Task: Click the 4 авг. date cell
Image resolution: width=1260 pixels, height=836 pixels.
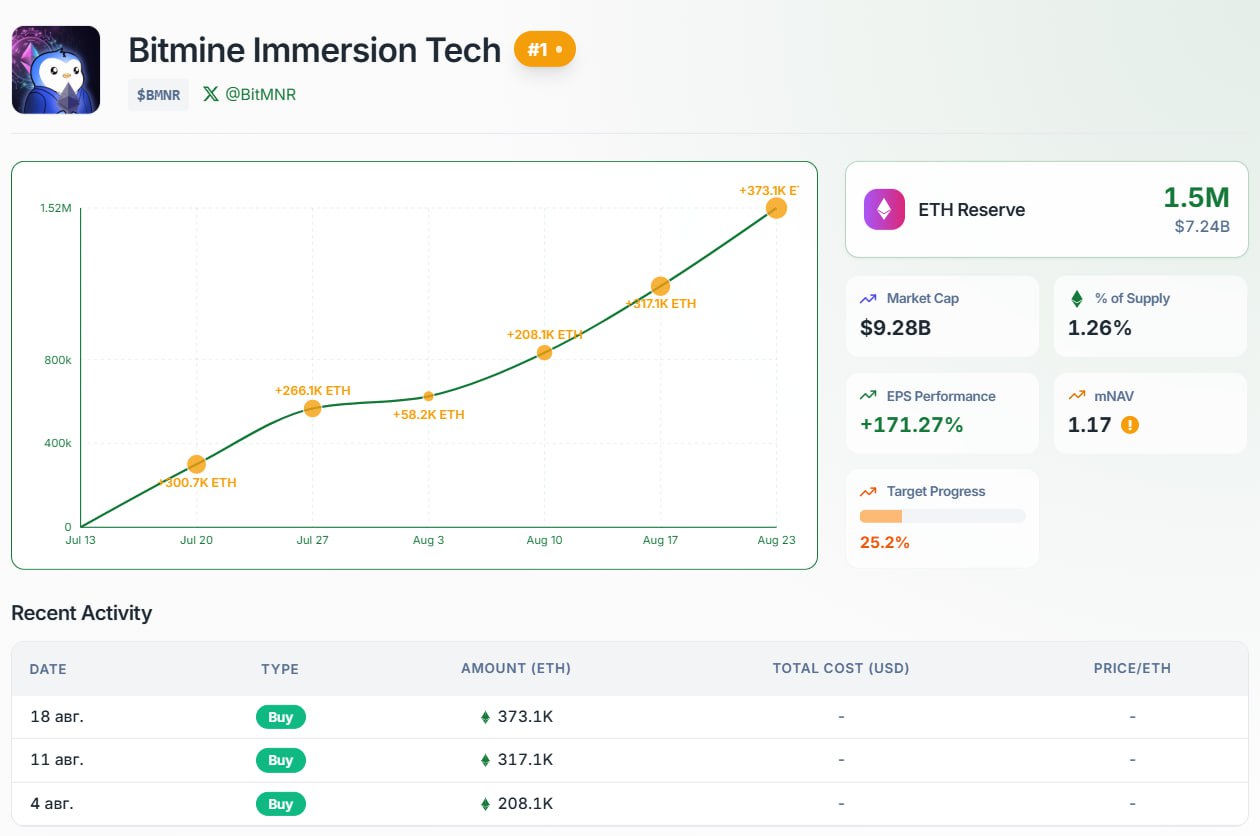Action: point(52,804)
